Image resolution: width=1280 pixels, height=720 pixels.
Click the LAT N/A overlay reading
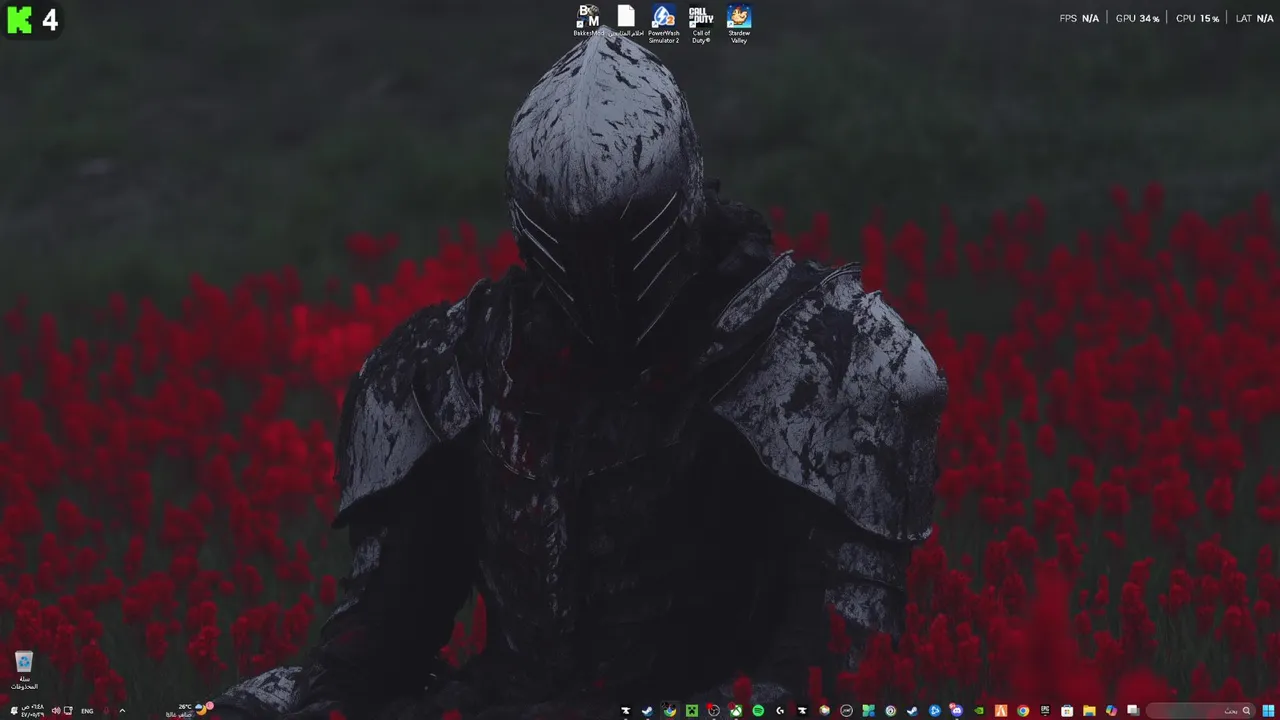click(1254, 18)
